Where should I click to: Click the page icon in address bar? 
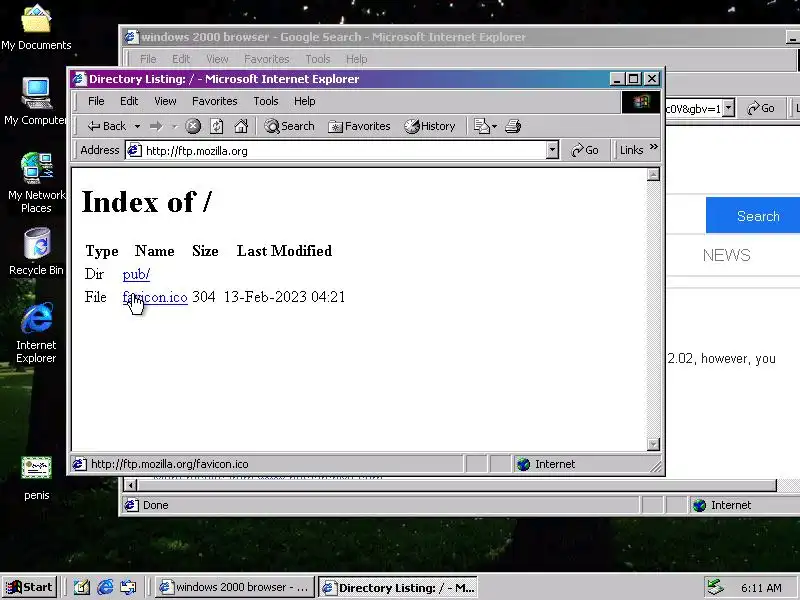(134, 151)
